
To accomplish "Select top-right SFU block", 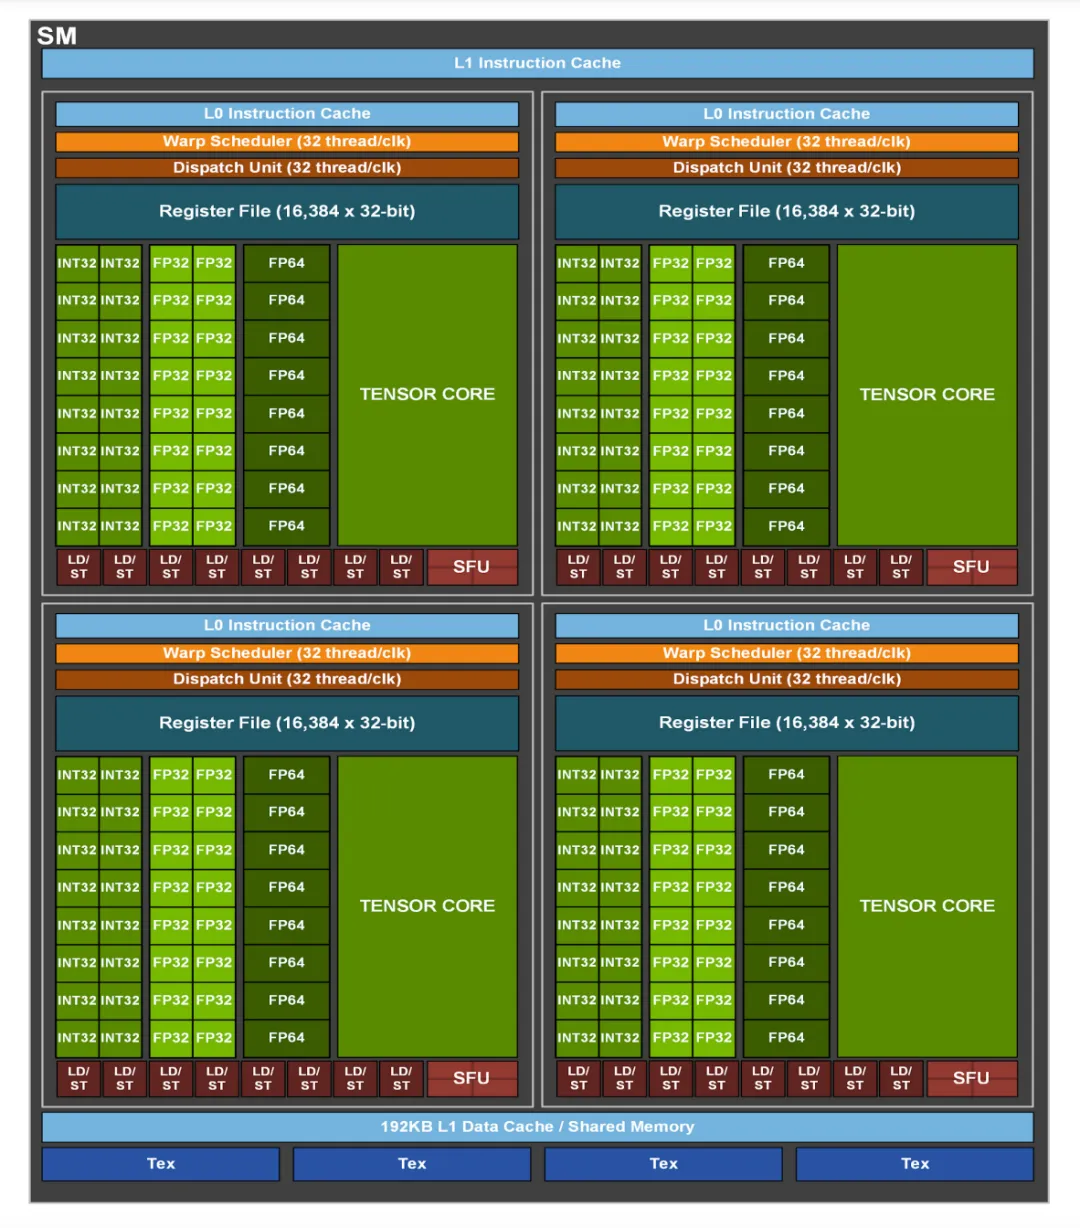I will click(x=971, y=567).
